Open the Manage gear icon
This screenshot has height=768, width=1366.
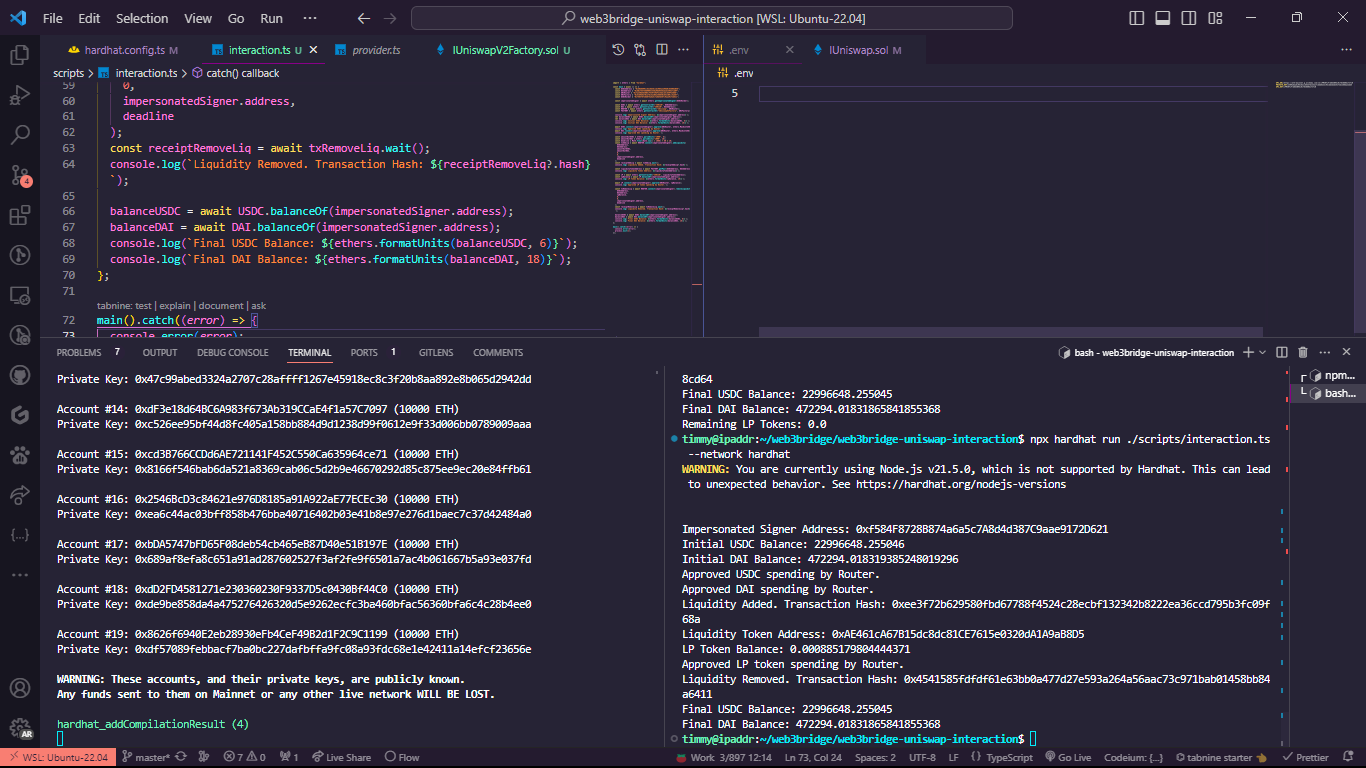(x=20, y=727)
